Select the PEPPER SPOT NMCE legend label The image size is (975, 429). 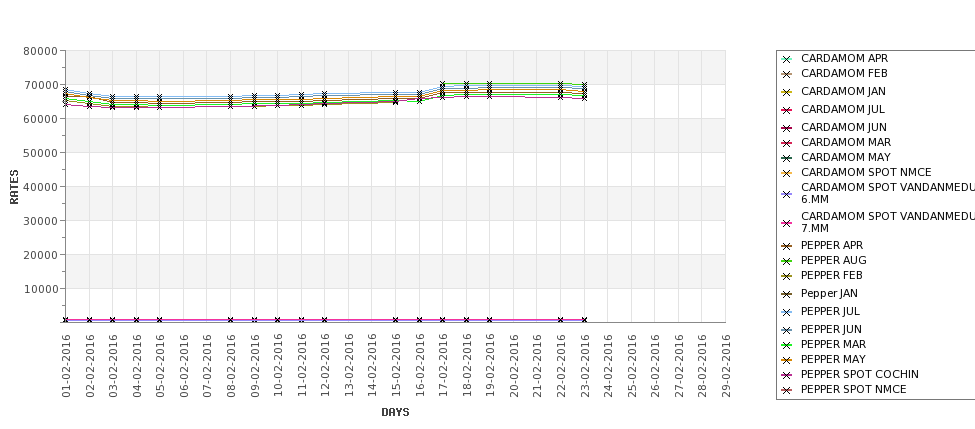pos(854,389)
